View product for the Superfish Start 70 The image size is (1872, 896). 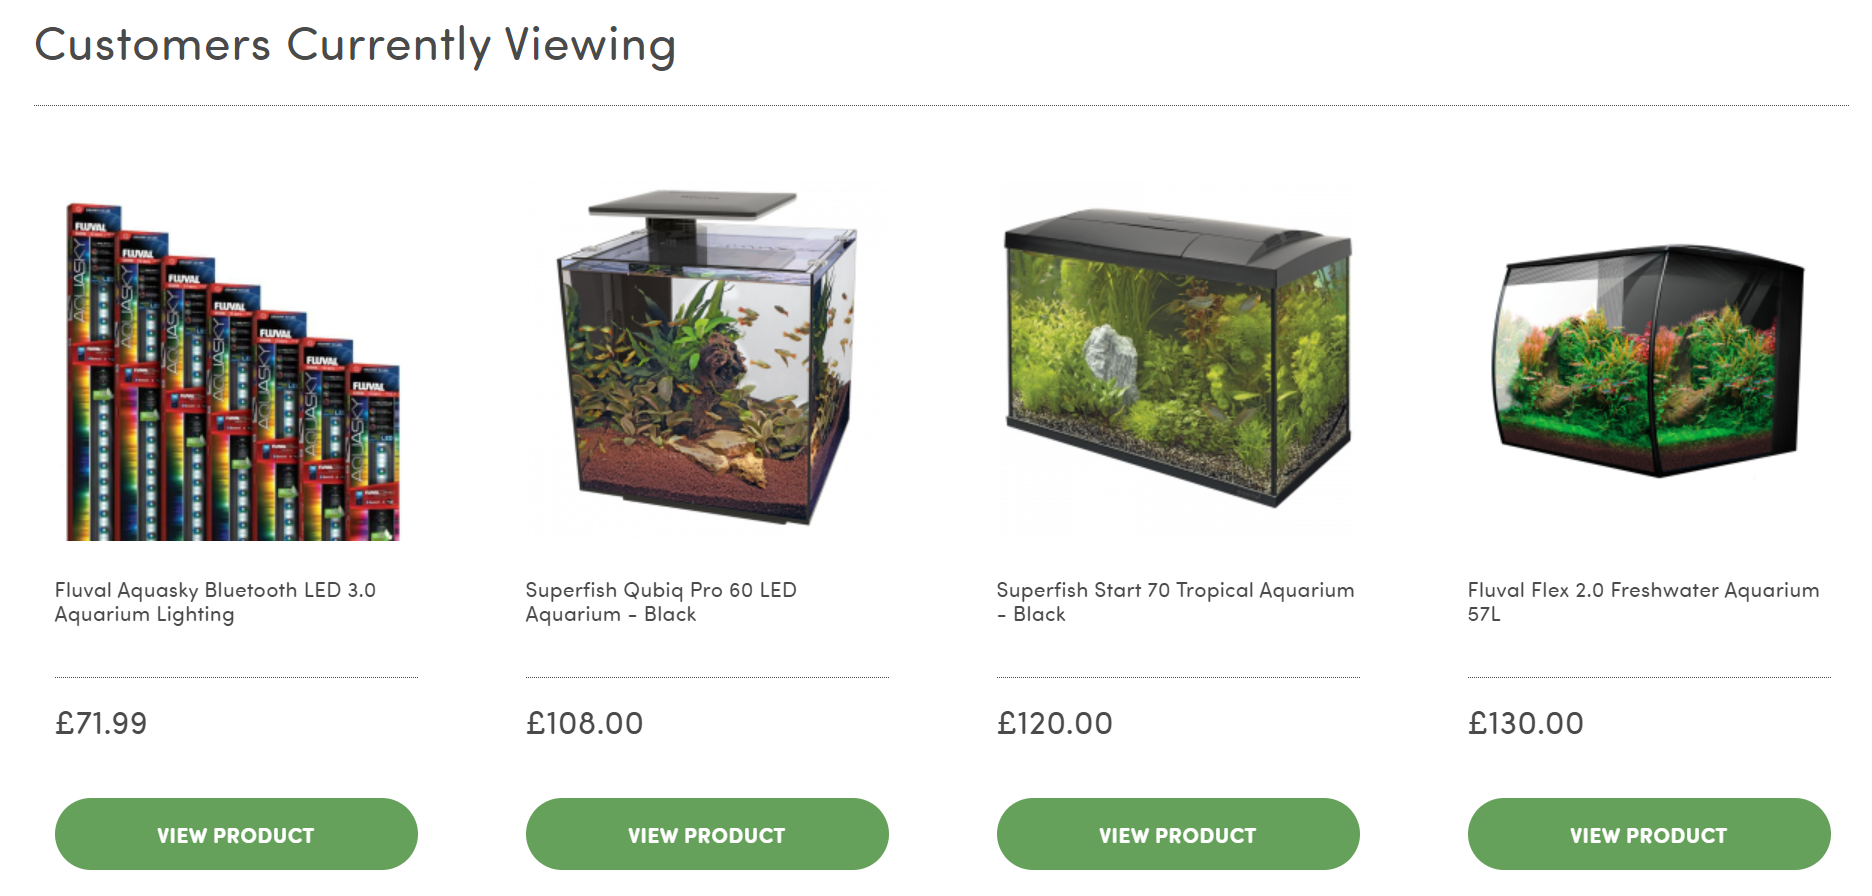(x=1178, y=834)
